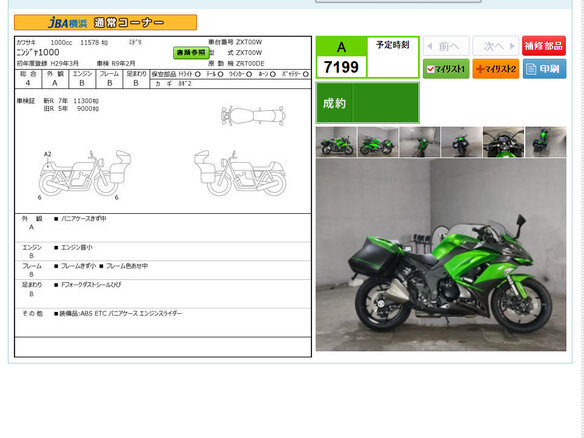This screenshot has height=438, width=584.
Task: Click the 車検 R9年2月 text
Action: pyautogui.click(x=116, y=63)
